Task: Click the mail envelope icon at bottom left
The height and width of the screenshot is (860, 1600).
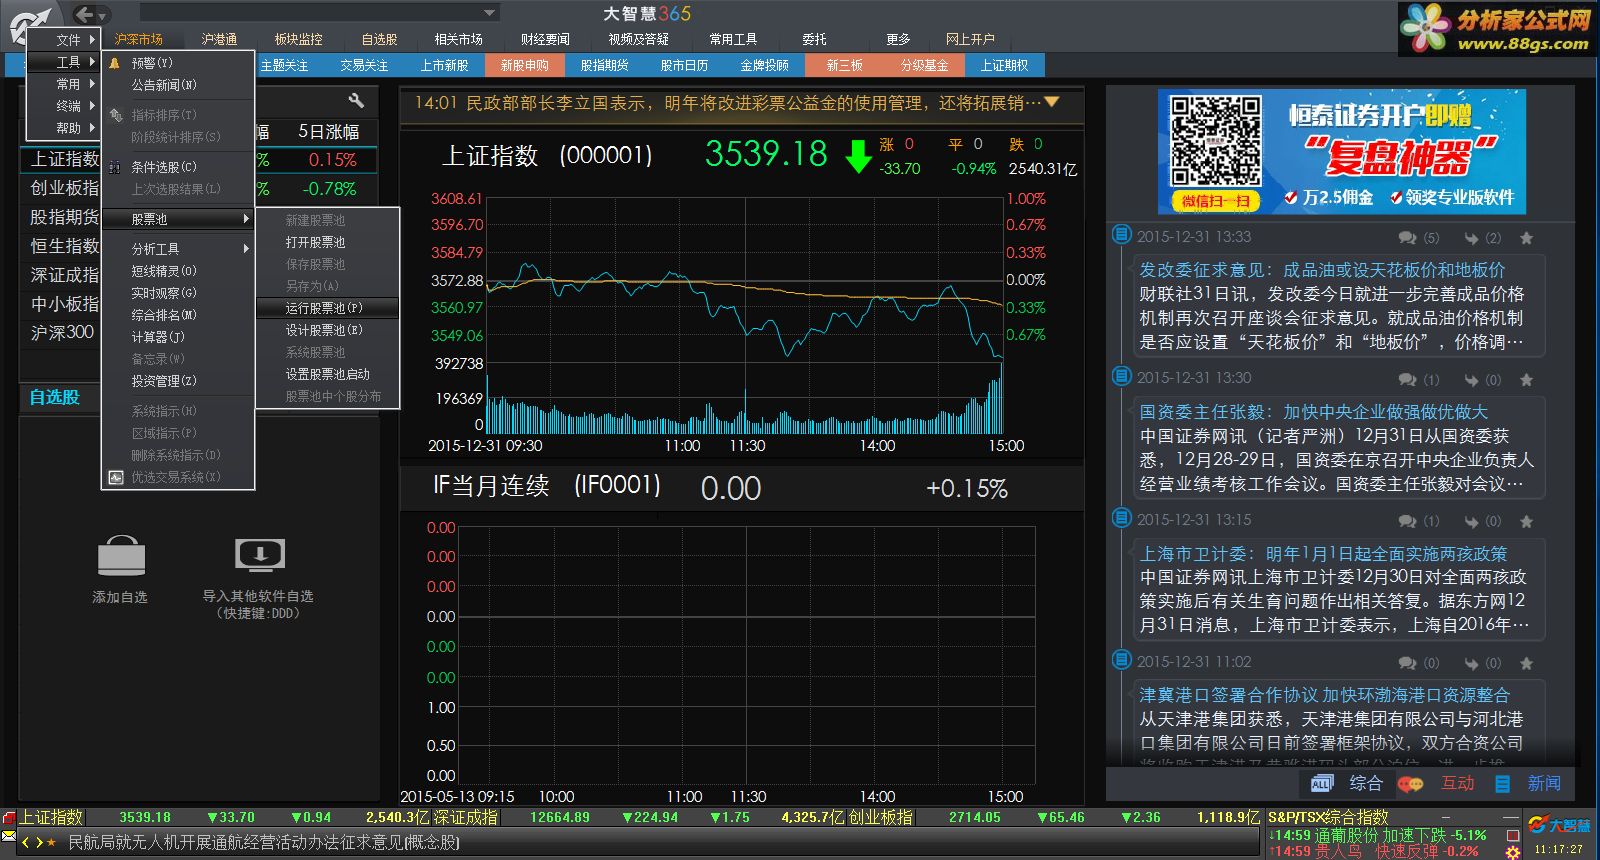Action: pyautogui.click(x=9, y=835)
